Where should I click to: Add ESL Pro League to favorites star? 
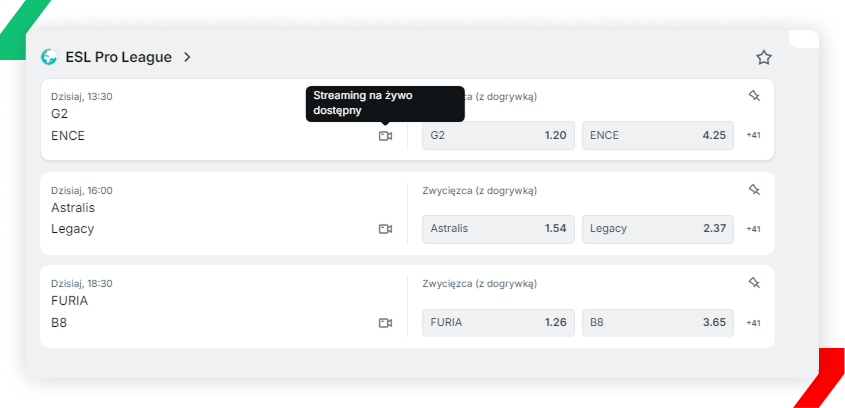pyautogui.click(x=764, y=58)
